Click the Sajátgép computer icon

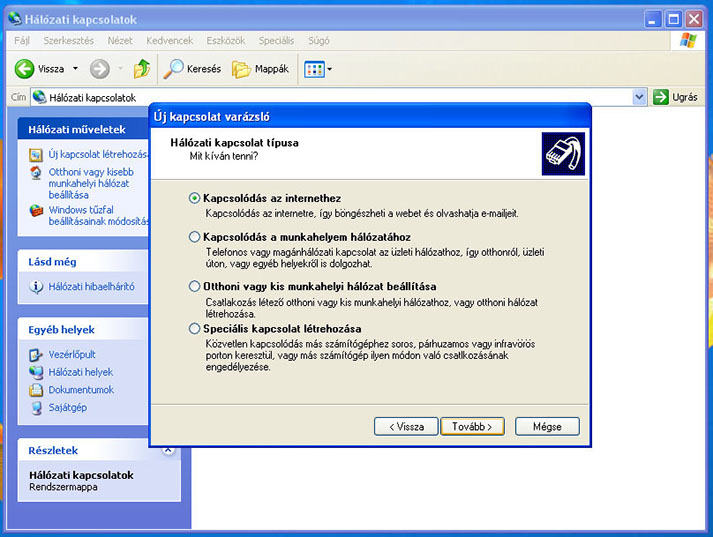click(36, 408)
